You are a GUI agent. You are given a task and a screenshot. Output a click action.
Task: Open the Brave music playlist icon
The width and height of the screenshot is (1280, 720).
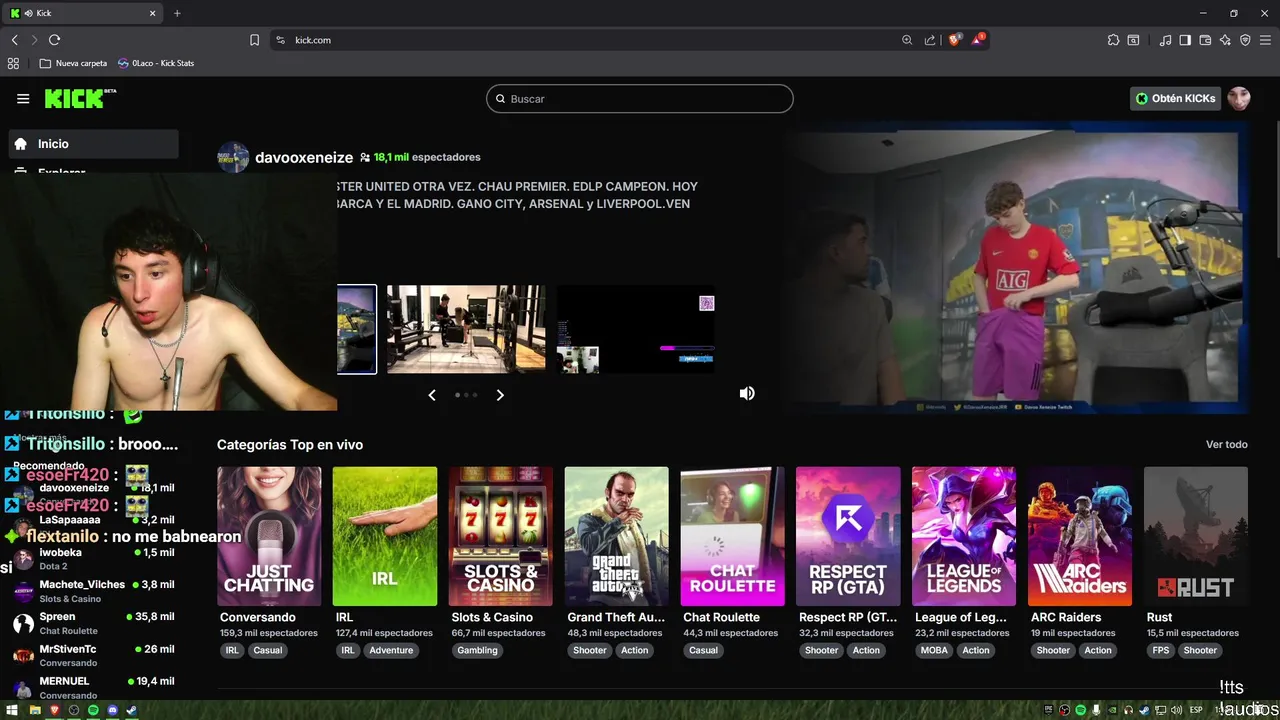click(x=1165, y=40)
